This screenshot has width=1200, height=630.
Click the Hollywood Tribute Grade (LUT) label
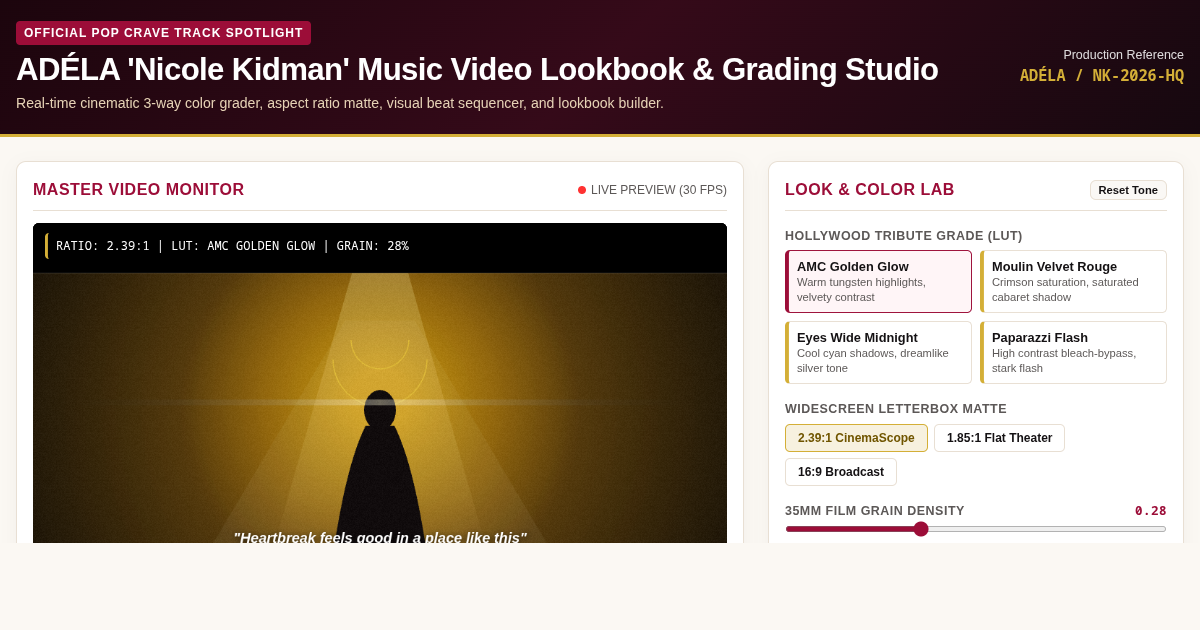903,236
